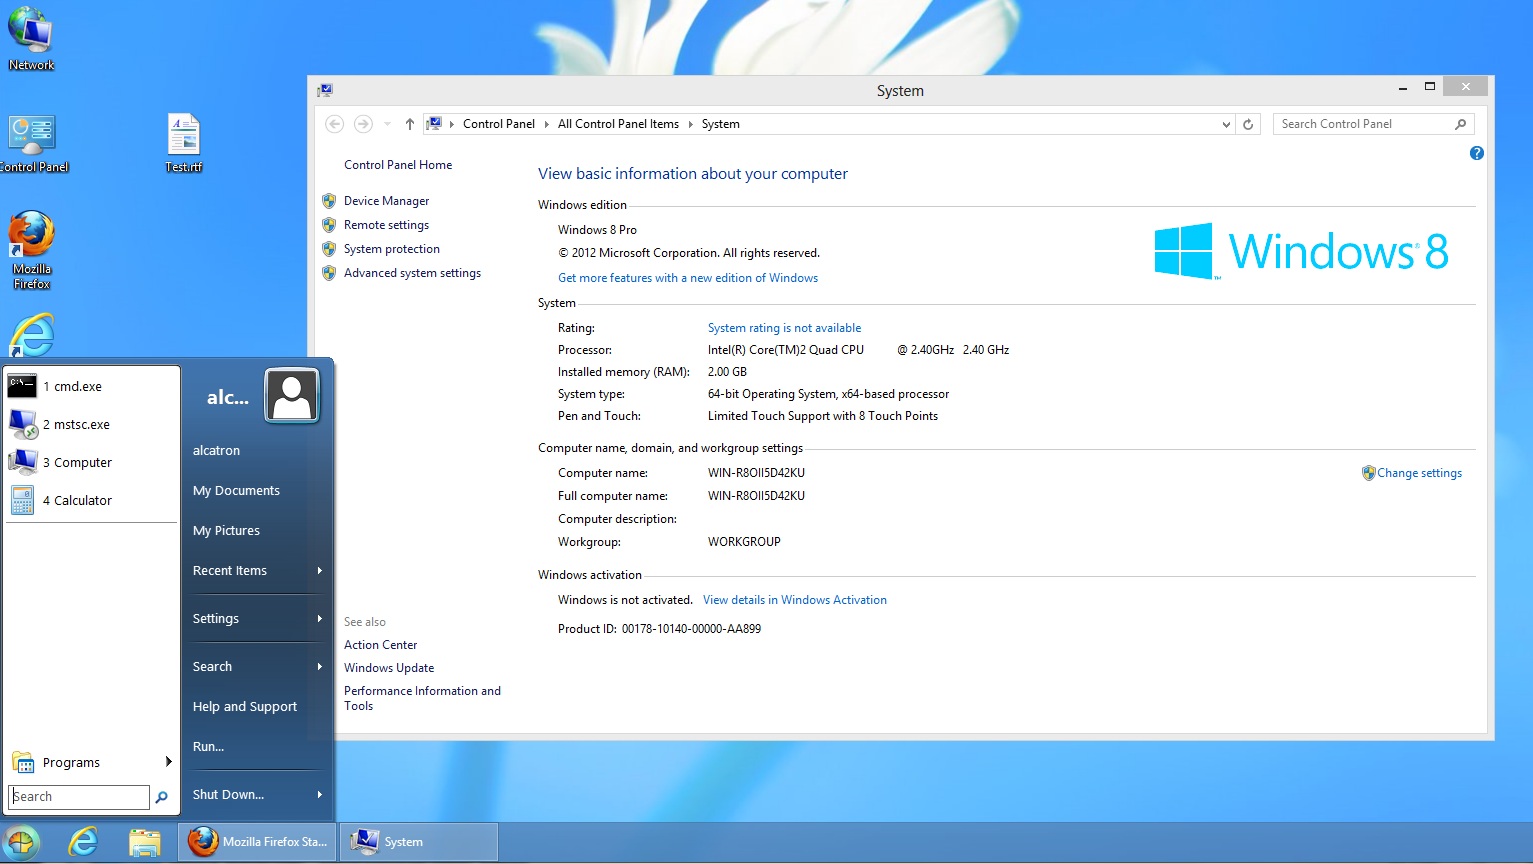Click Control Panel breadcrumb

point(499,124)
